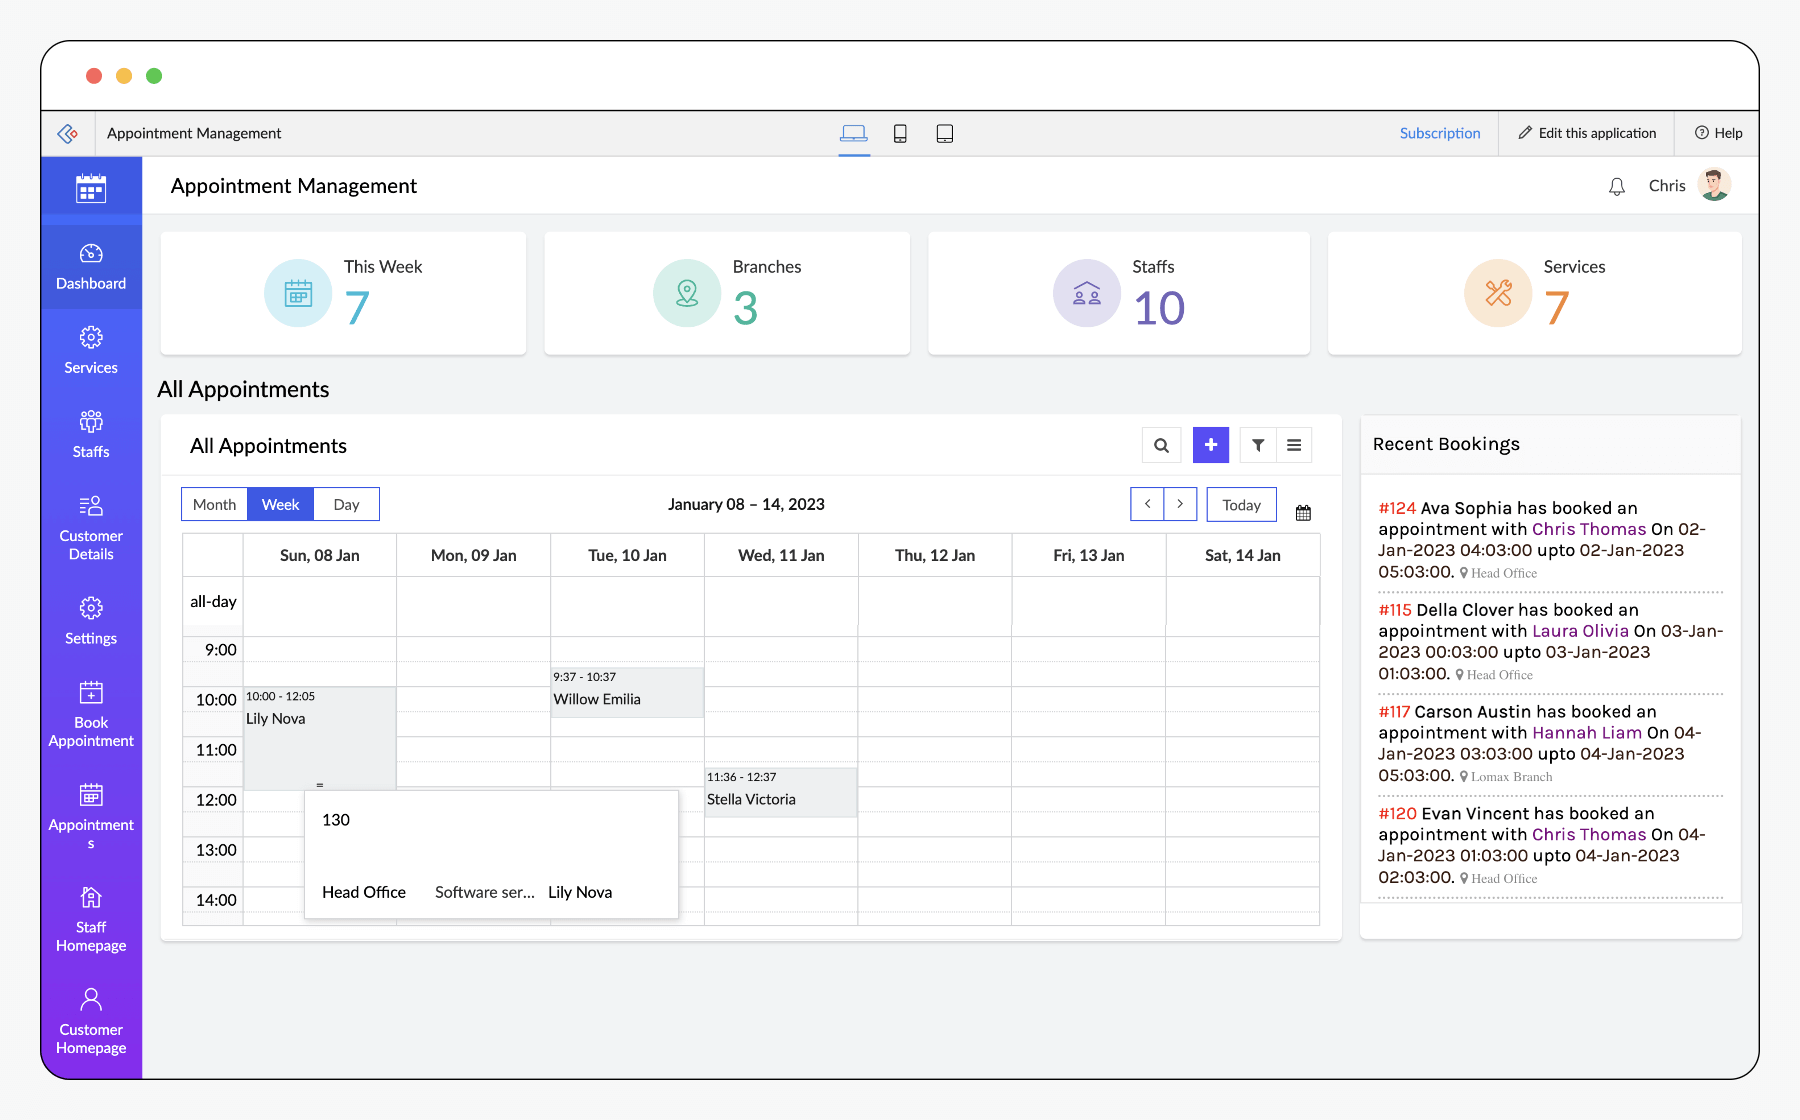This screenshot has height=1120, width=1800.
Task: Click the Today button
Action: coord(1241,505)
